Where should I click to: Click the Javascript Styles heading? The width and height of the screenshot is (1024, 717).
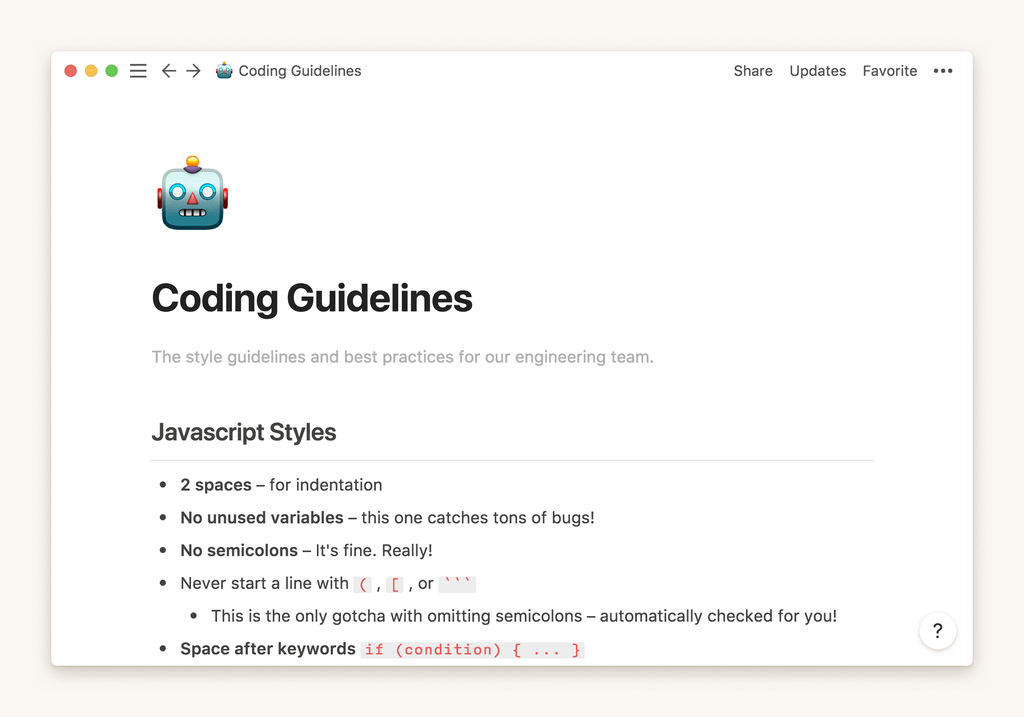(244, 432)
